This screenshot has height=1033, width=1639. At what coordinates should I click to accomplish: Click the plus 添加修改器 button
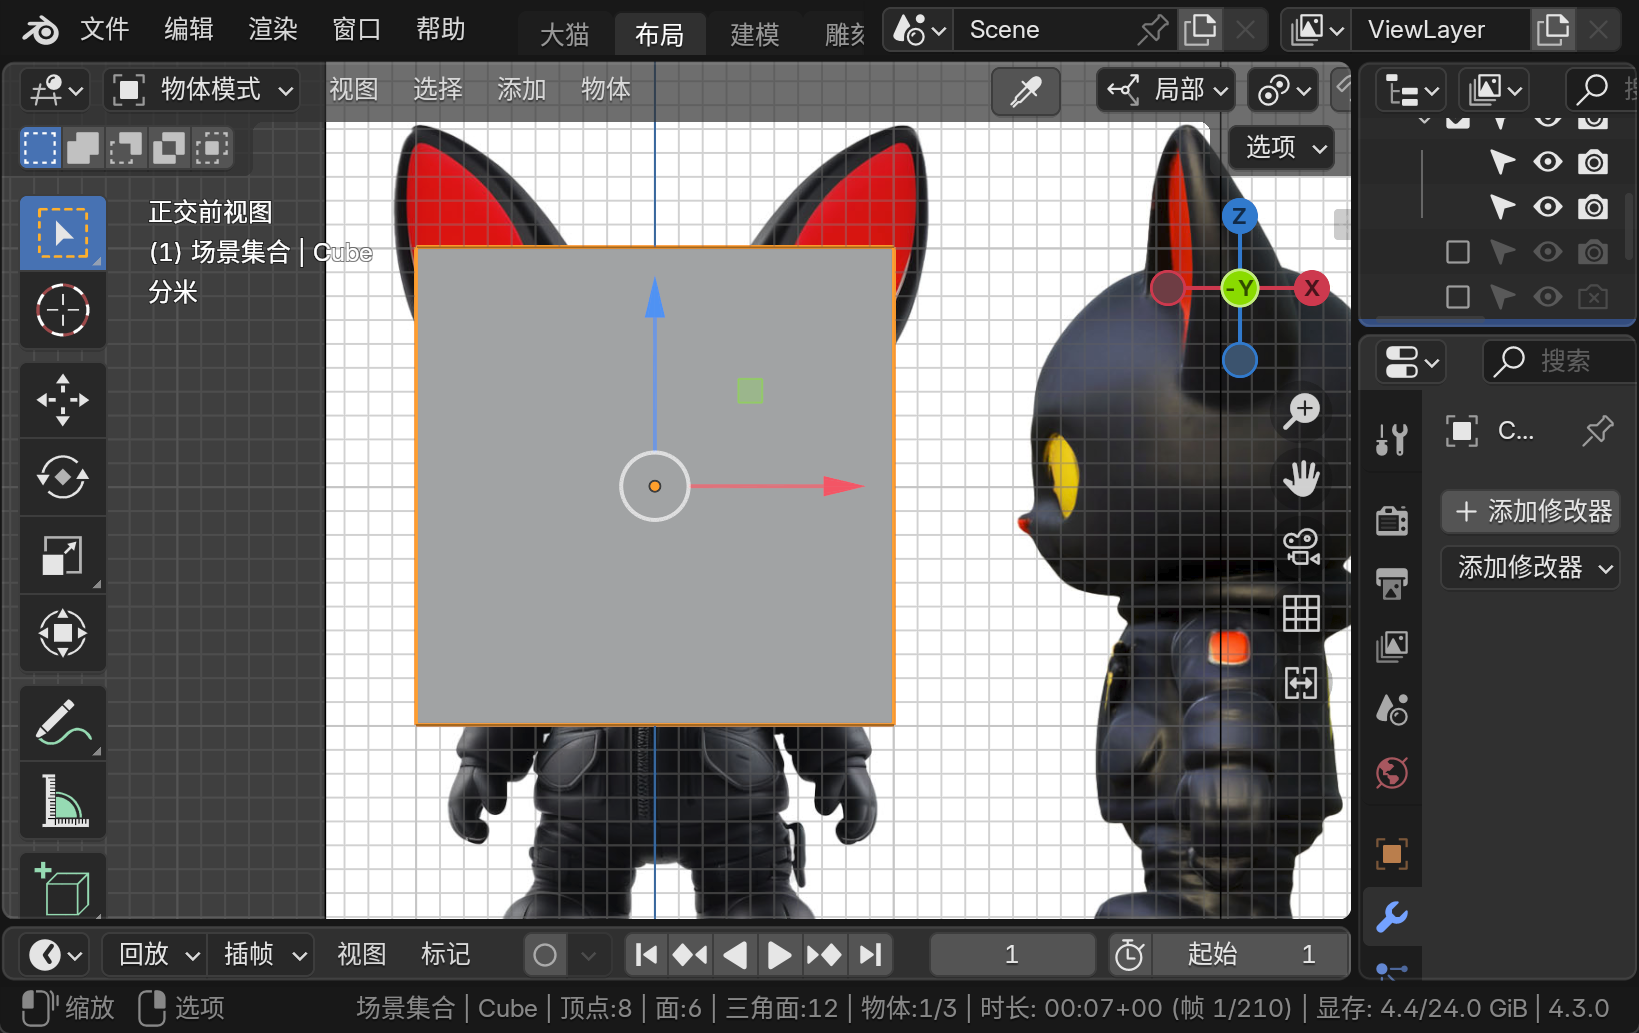[1530, 512]
